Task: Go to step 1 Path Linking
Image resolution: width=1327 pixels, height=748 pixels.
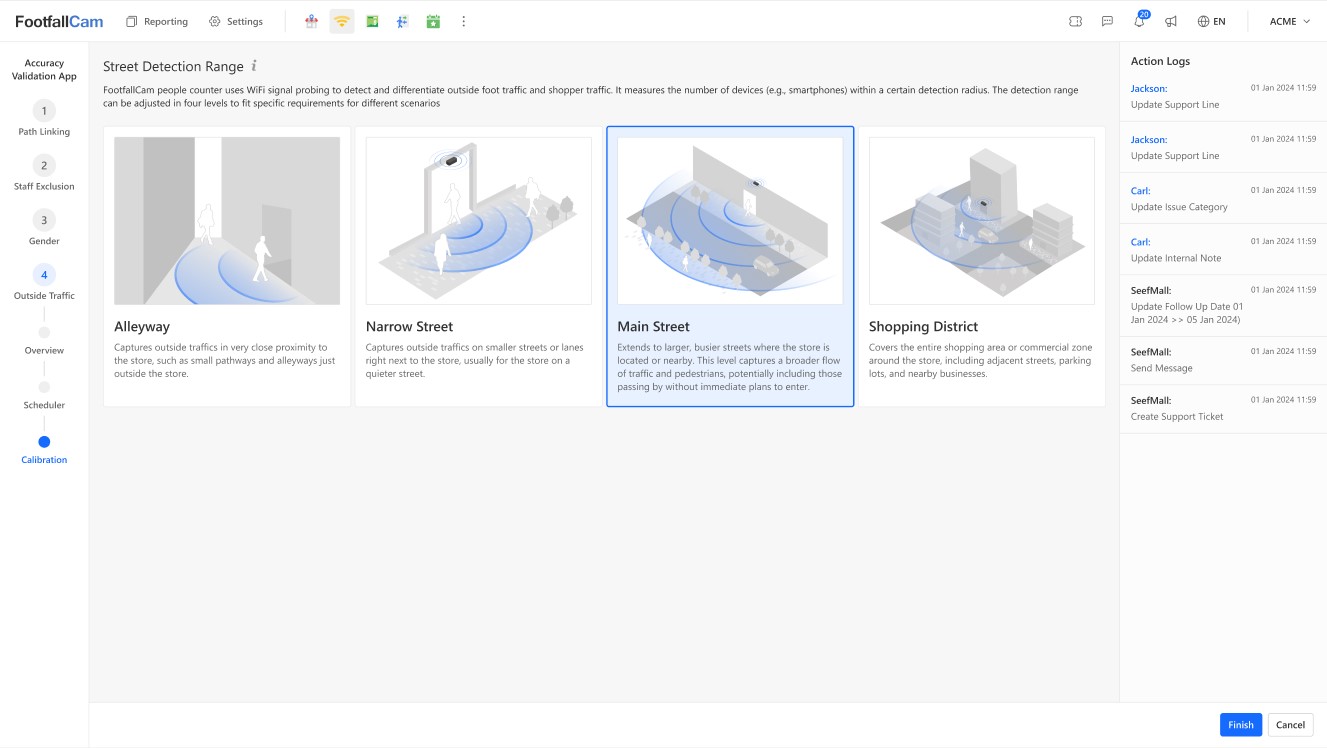Action: [x=44, y=111]
